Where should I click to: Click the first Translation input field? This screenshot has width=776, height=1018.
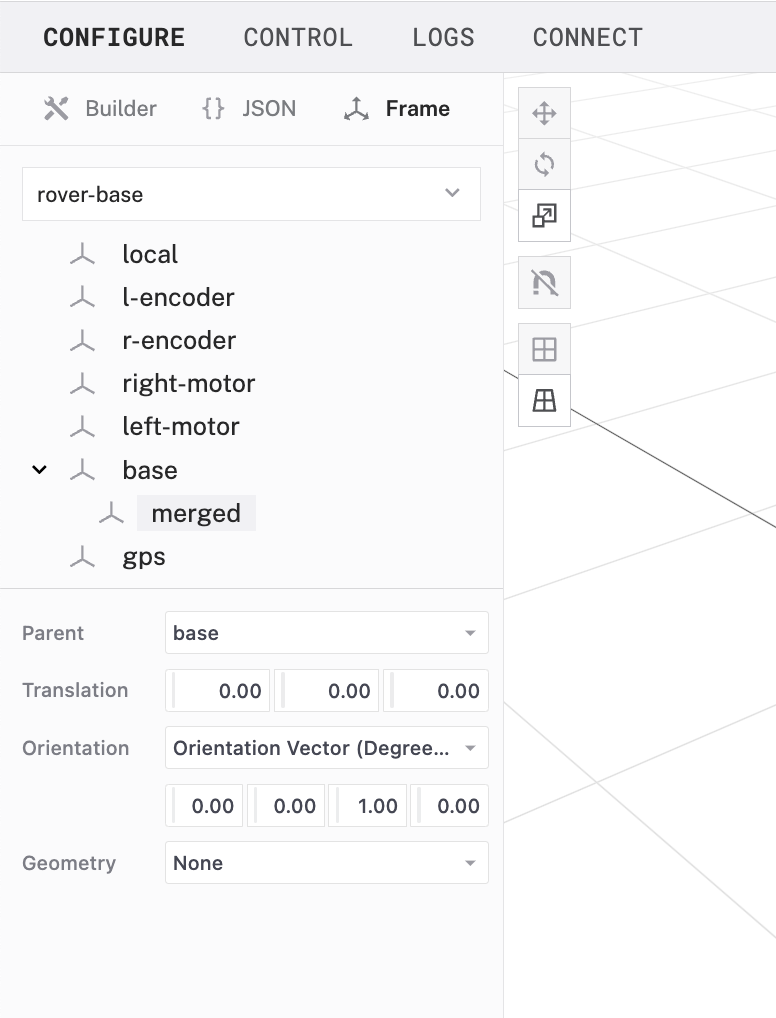pyautogui.click(x=218, y=691)
